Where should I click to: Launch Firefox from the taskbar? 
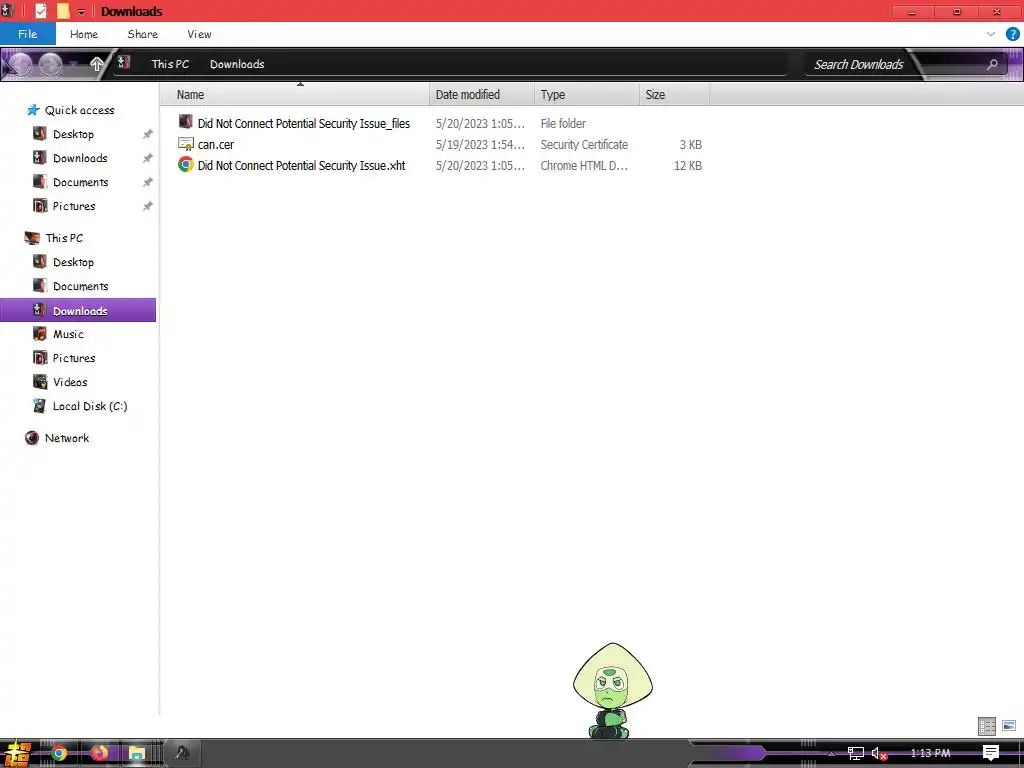tap(99, 754)
